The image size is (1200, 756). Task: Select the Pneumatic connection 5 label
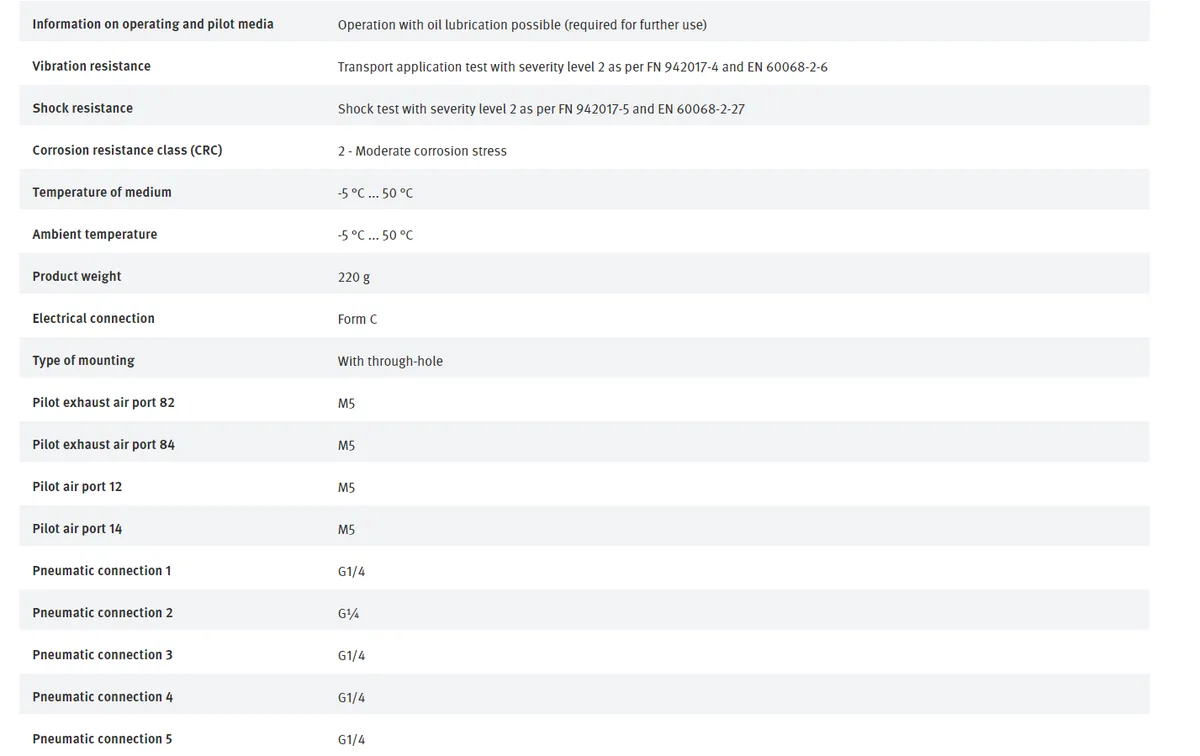click(102, 738)
